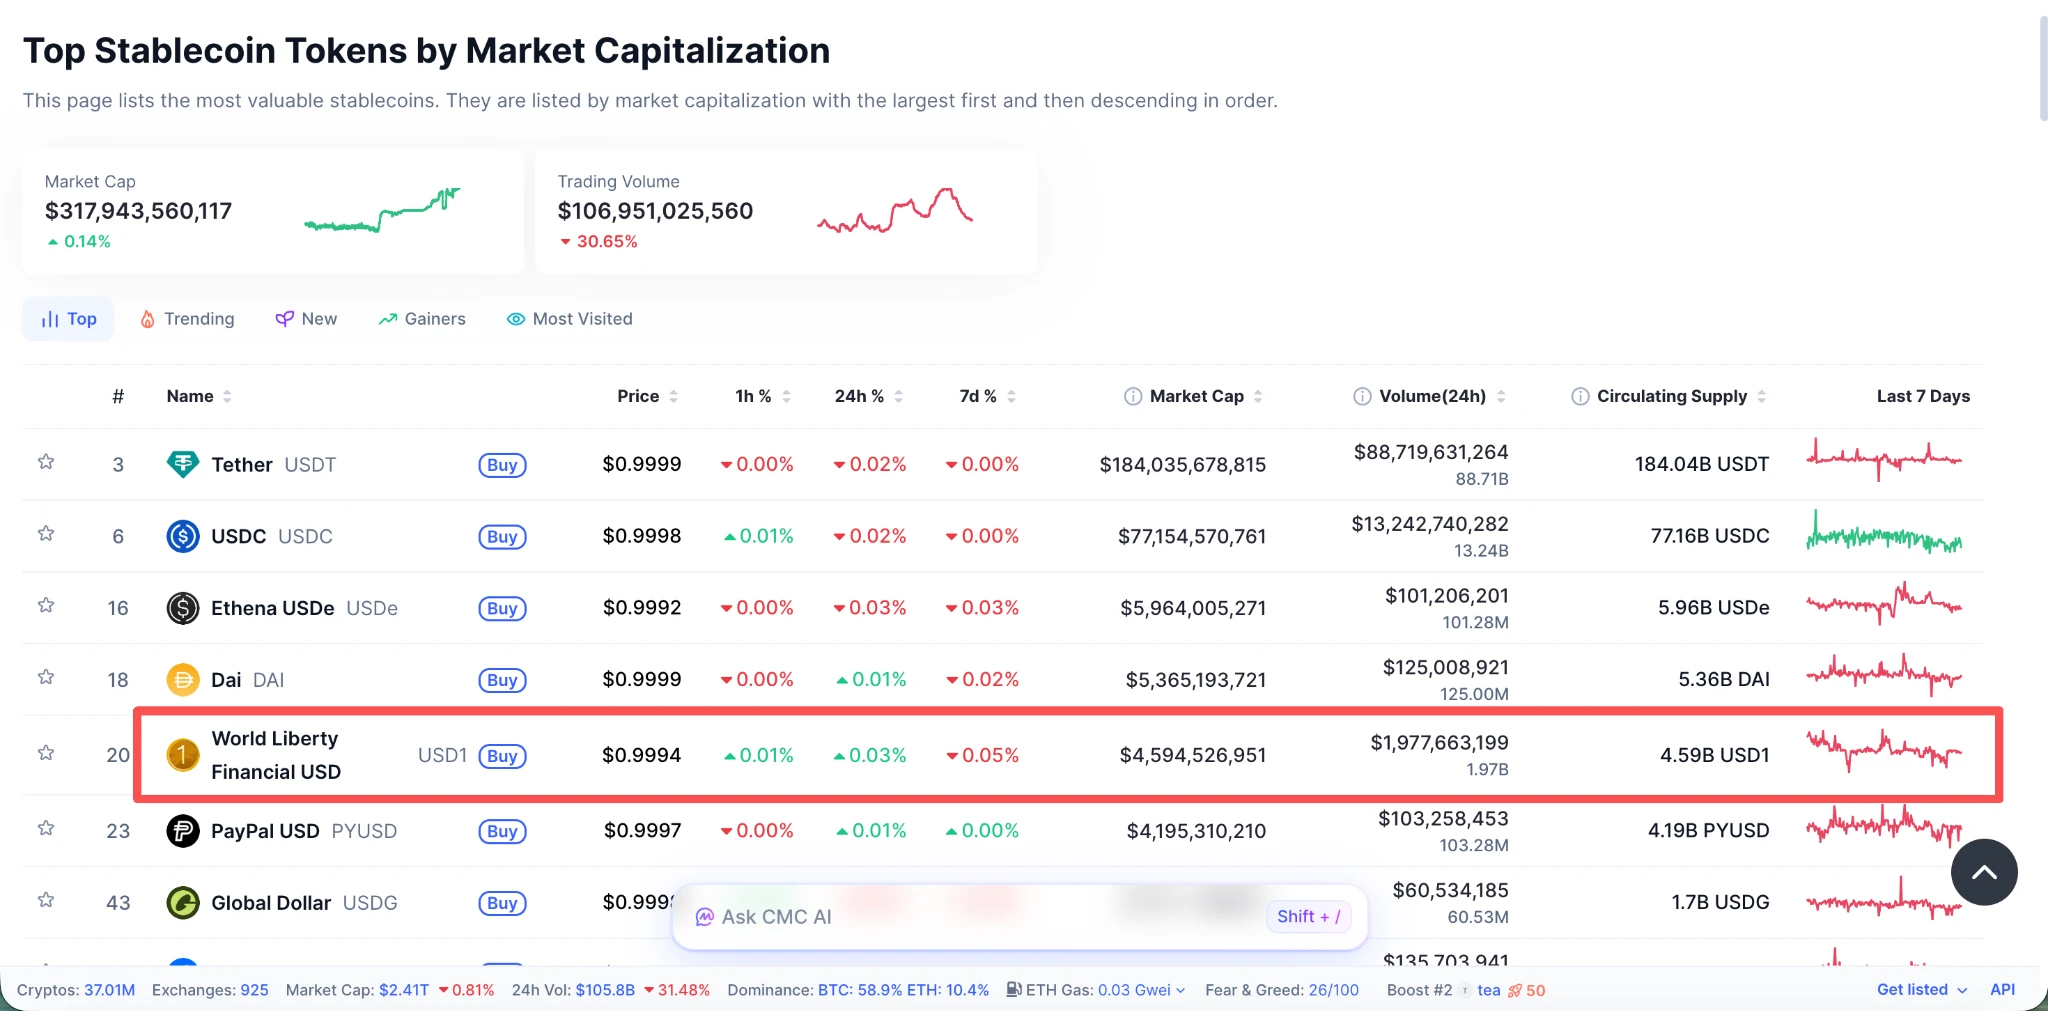Click the Ethena USDe logo icon
The image size is (2048, 1011).
pos(182,608)
